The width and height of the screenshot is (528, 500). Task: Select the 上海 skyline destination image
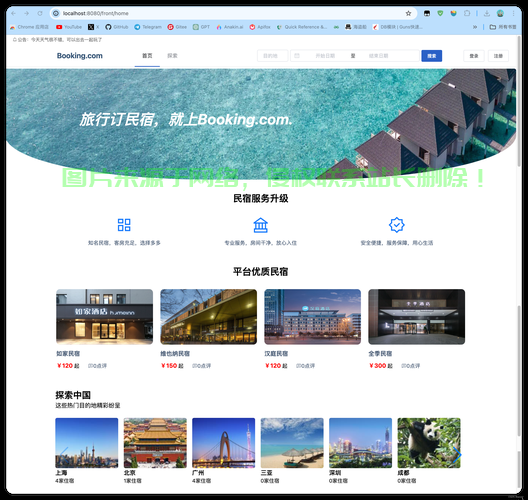point(87,443)
